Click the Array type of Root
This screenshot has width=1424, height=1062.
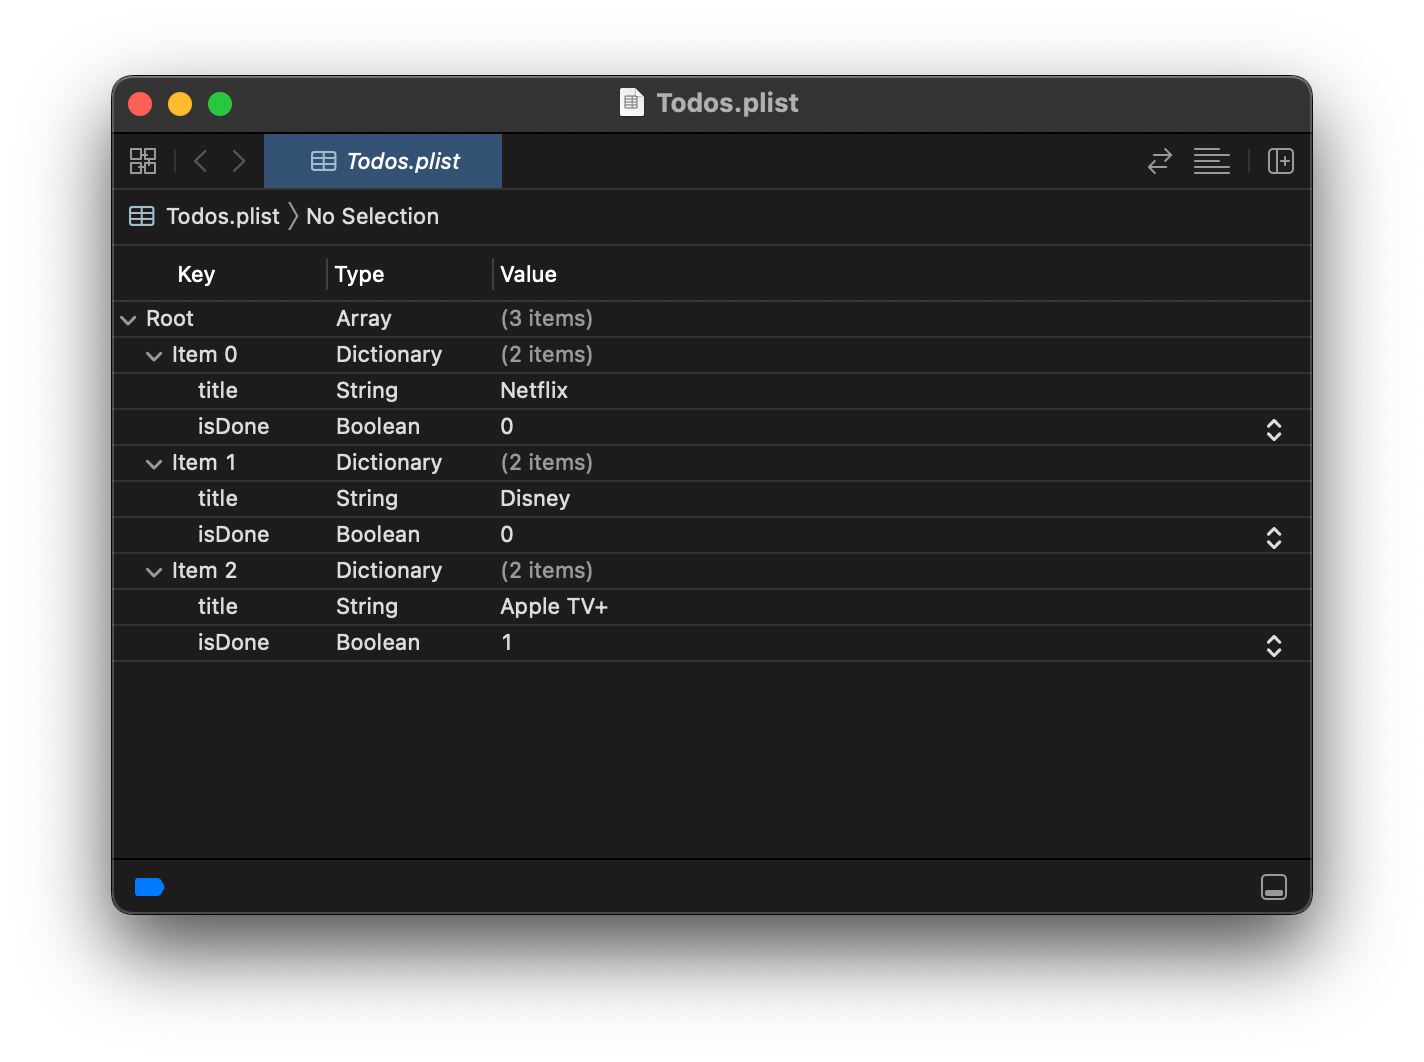click(364, 318)
